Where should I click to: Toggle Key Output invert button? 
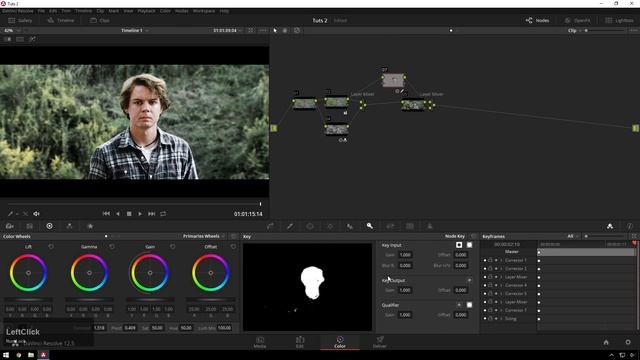tap(469, 280)
